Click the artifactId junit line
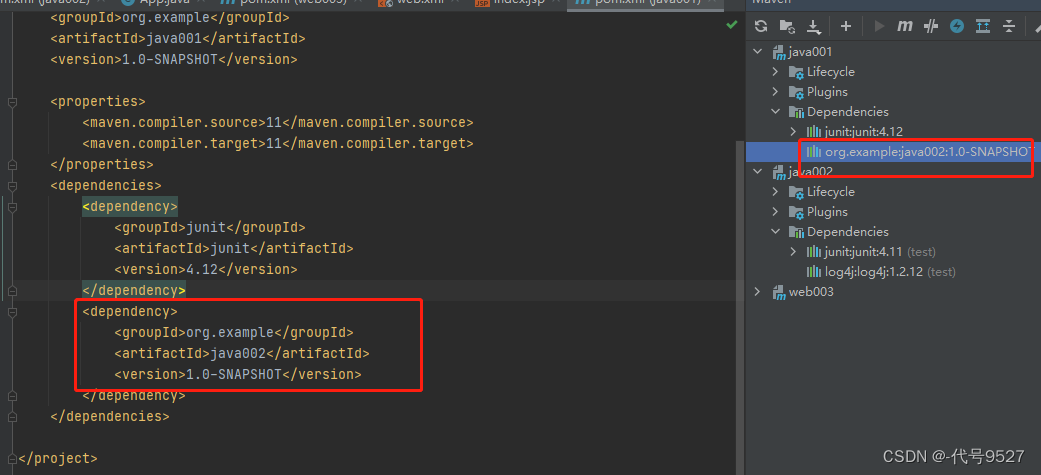Image resolution: width=1041 pixels, height=475 pixels. pos(234,248)
